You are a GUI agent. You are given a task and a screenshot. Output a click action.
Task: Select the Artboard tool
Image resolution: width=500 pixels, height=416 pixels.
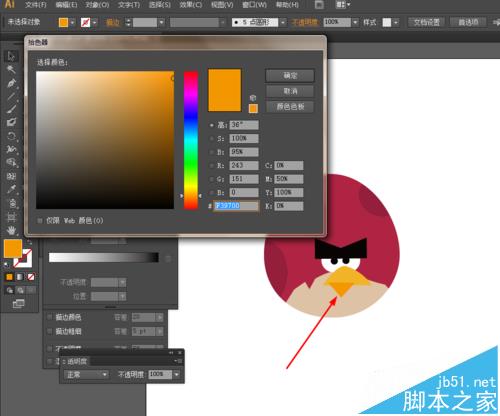[x=11, y=217]
